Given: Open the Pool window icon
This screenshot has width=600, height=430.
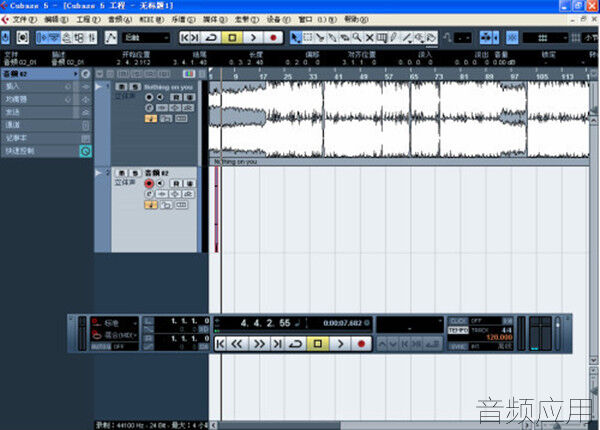Looking at the screenshot, I should coord(79,37).
